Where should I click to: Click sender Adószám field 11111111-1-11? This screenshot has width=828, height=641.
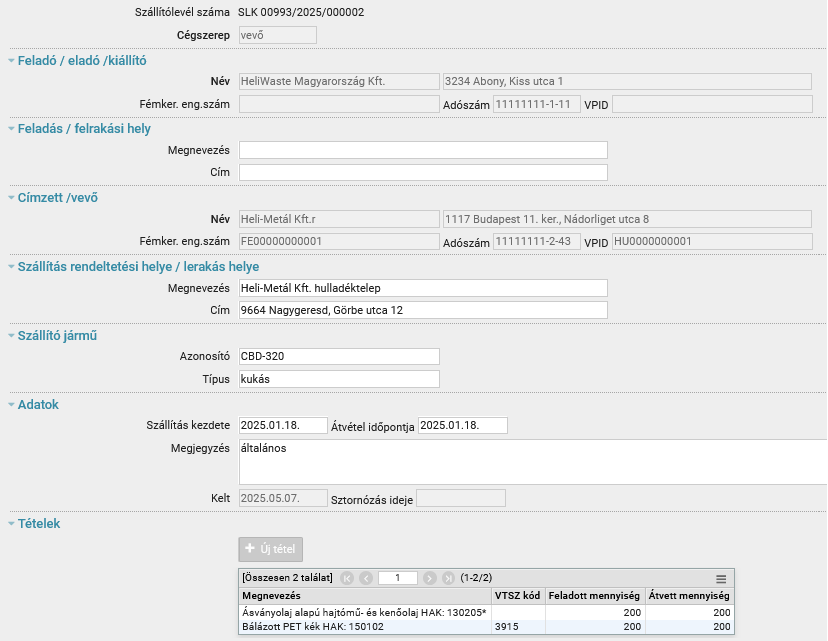pyautogui.click(x=537, y=104)
